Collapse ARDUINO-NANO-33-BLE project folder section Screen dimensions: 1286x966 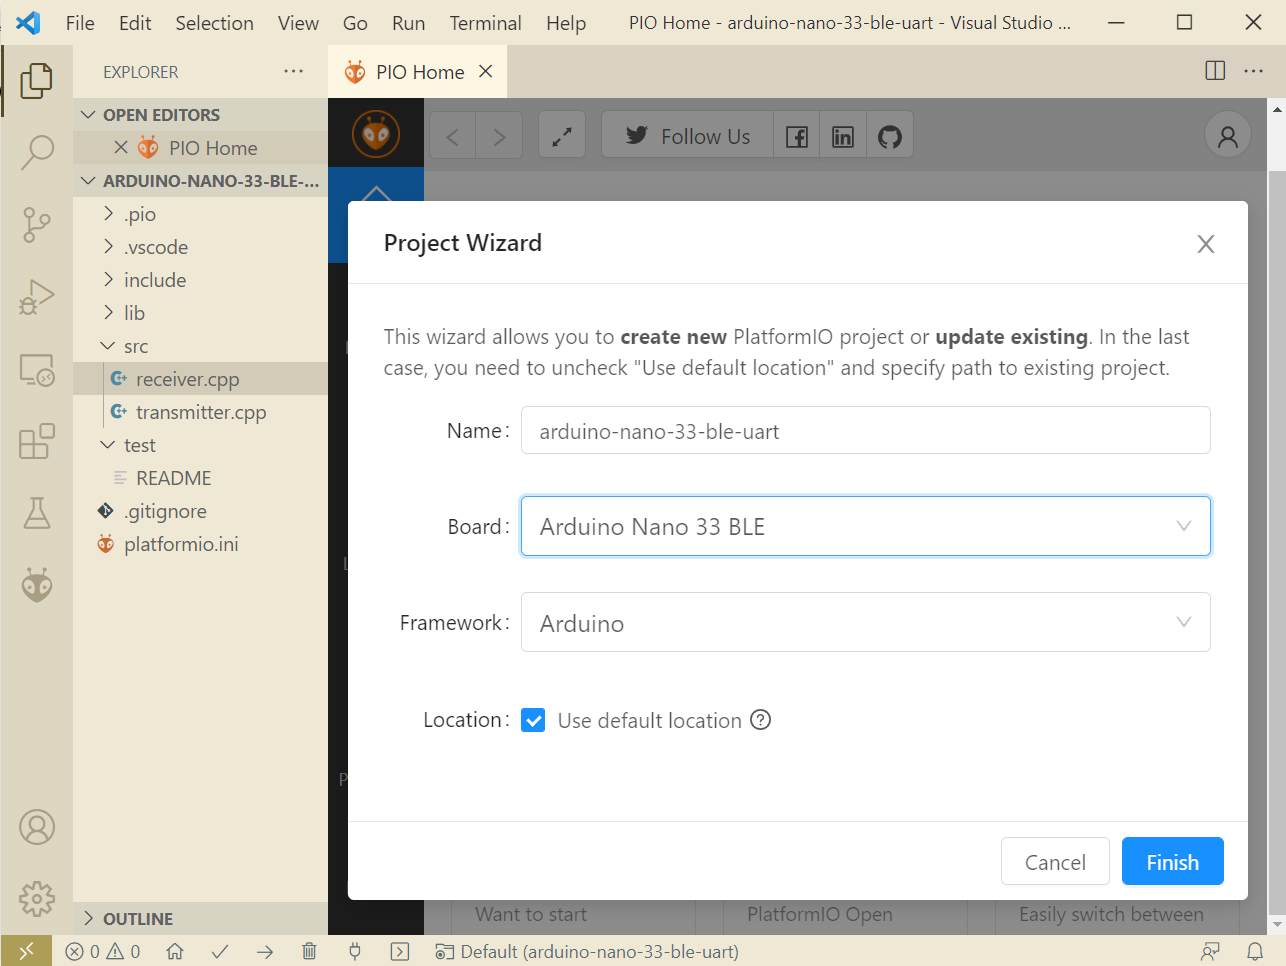200,181
